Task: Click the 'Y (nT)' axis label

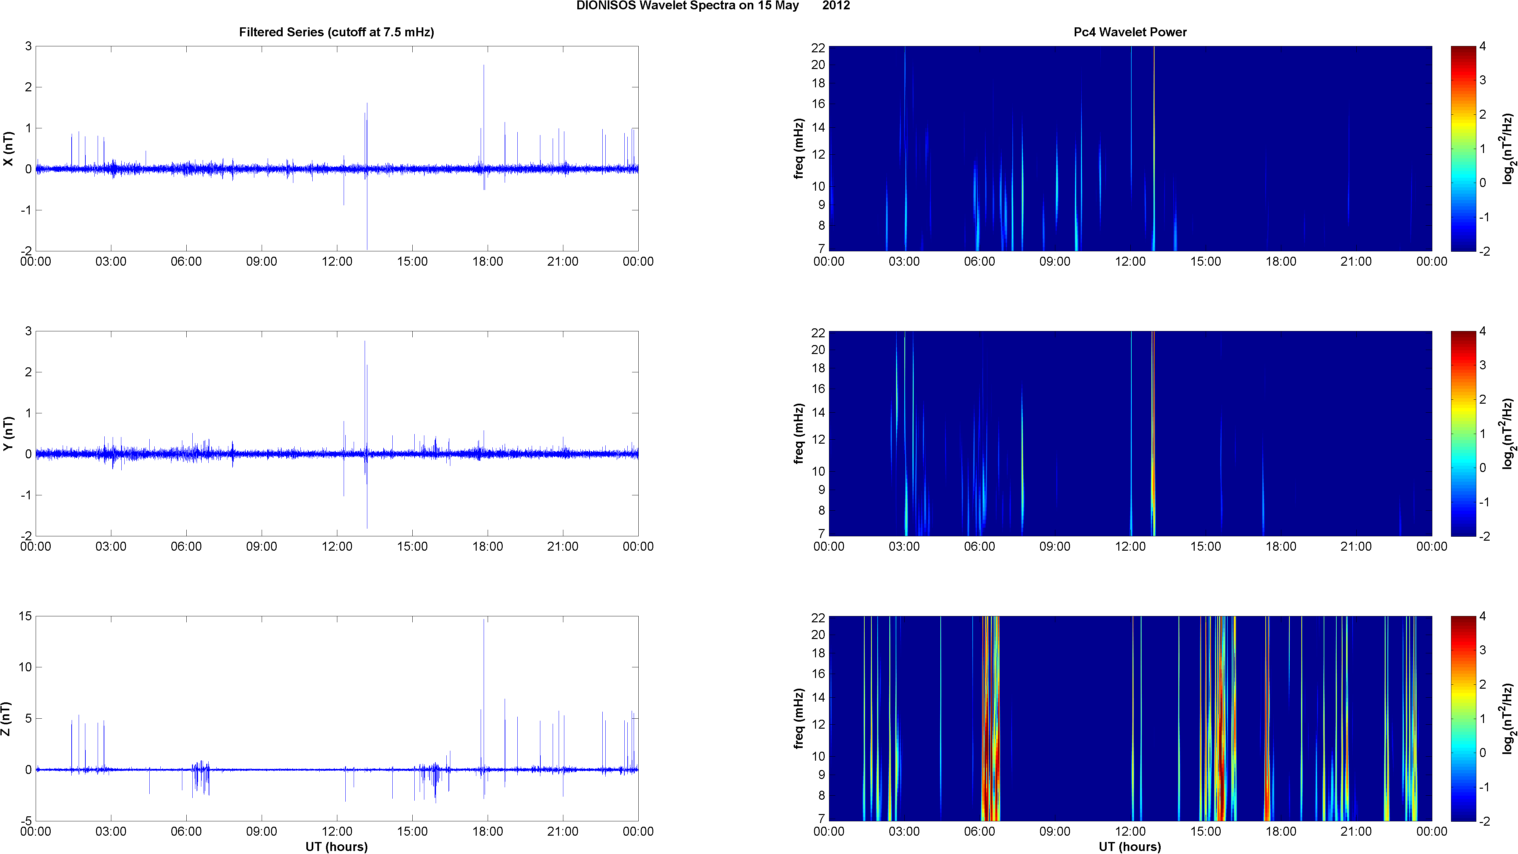Action: [8, 434]
